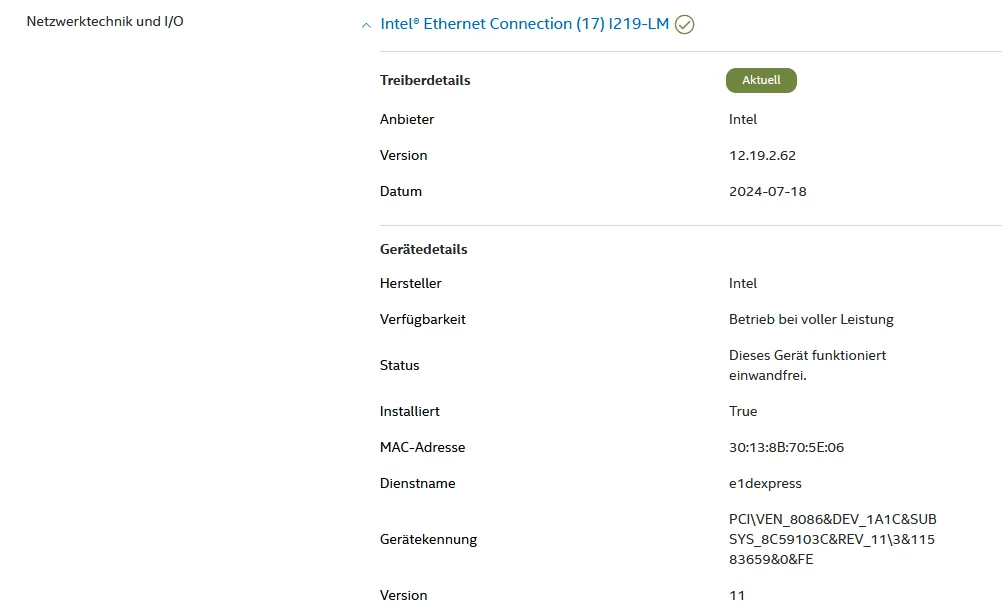The width and height of the screenshot is (1002, 616).
Task: Select the Verfügbarkeit label
Action: [422, 320]
